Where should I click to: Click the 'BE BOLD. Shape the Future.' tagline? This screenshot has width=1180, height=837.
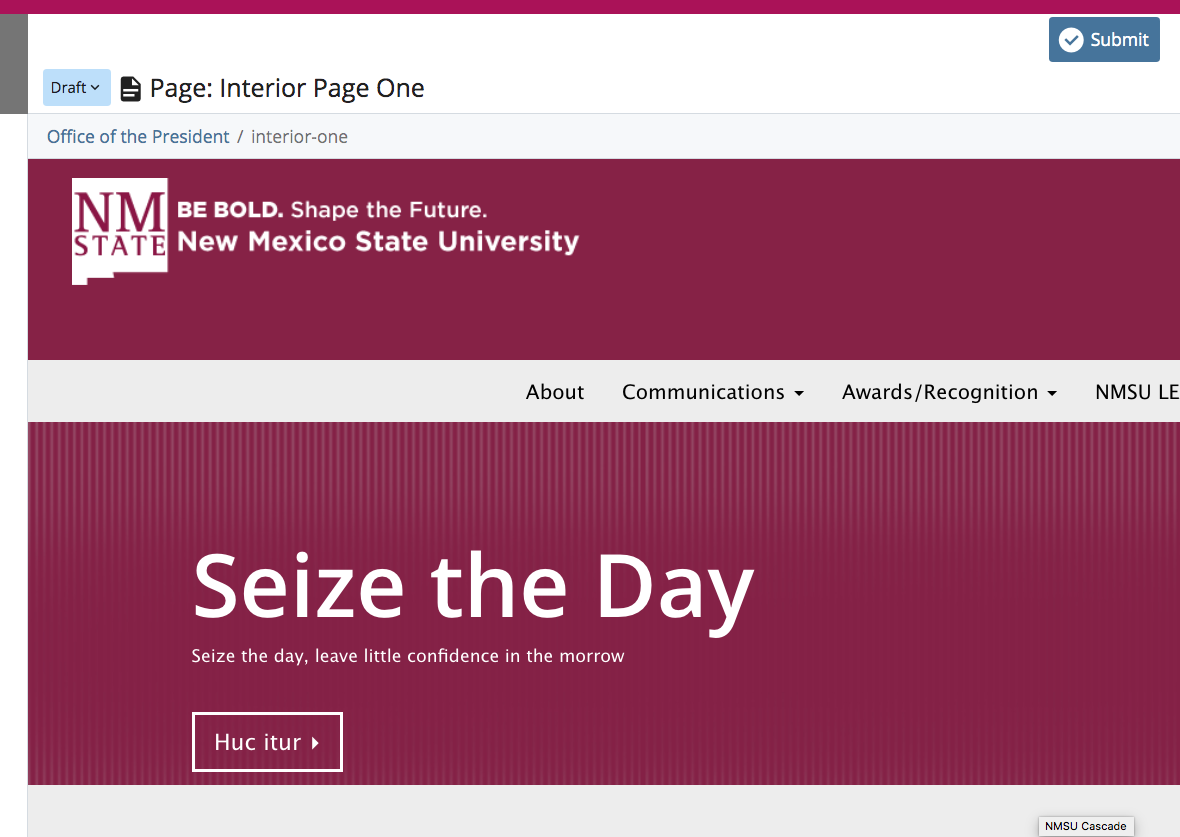click(332, 210)
